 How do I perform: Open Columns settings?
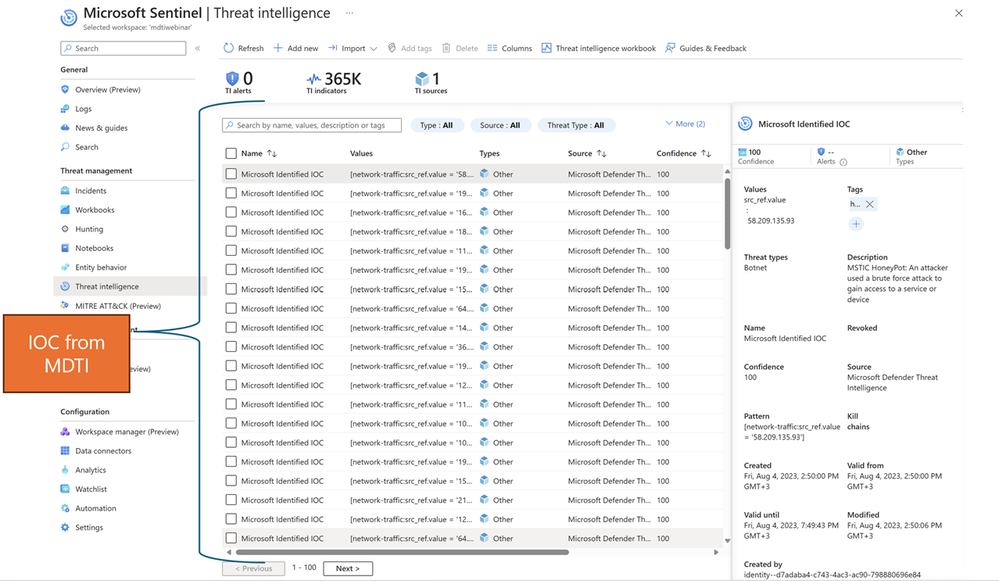tap(510, 48)
